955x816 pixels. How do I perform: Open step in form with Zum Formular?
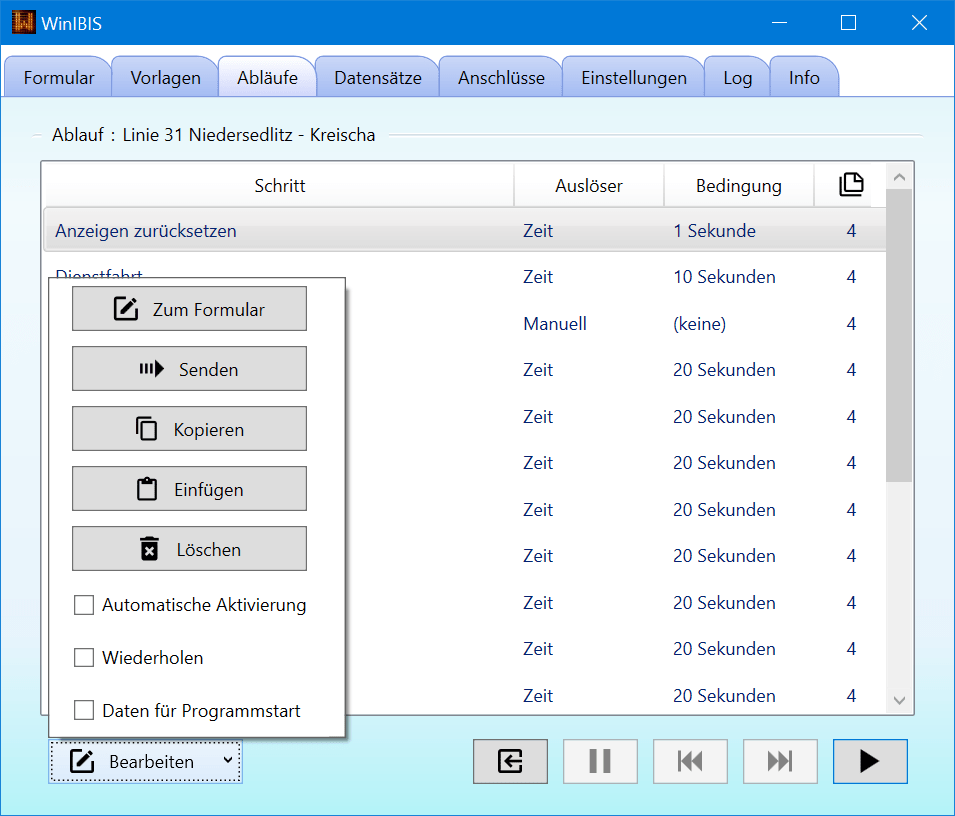click(x=189, y=309)
